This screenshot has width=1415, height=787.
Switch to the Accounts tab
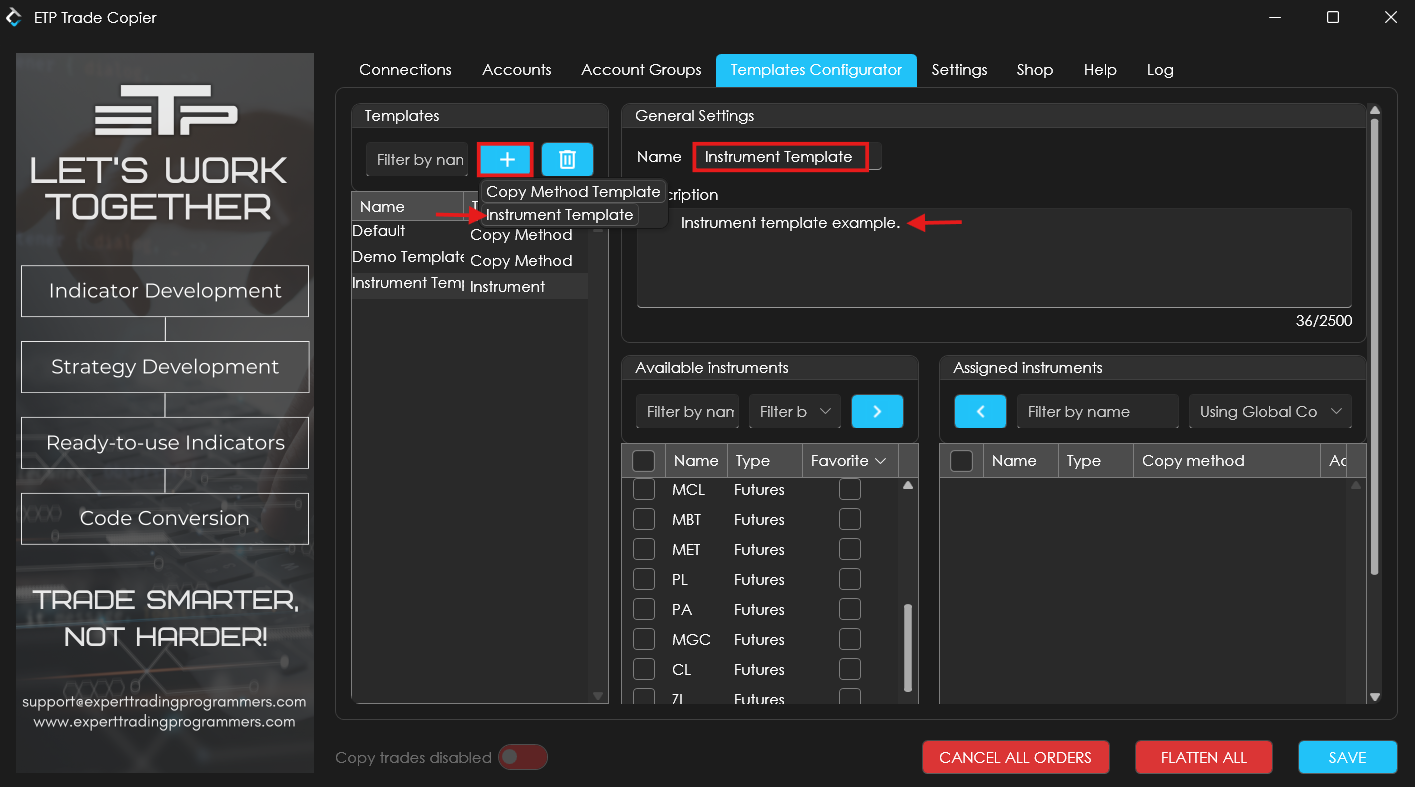coord(516,70)
